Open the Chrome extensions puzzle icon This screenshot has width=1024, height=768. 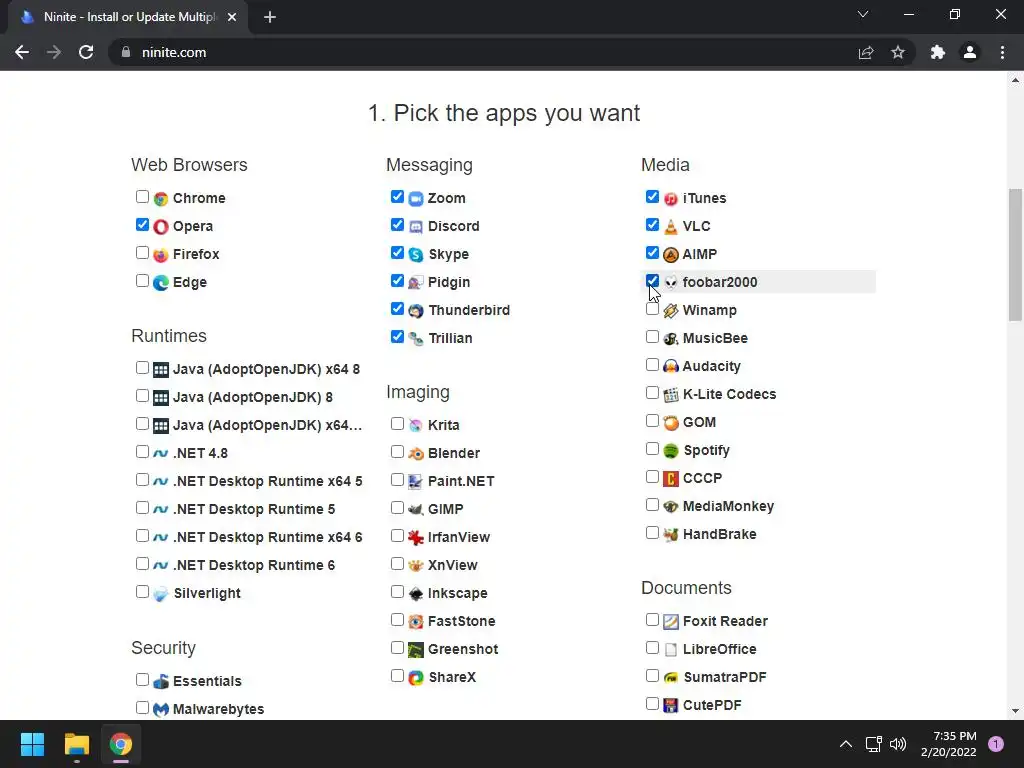click(x=938, y=52)
